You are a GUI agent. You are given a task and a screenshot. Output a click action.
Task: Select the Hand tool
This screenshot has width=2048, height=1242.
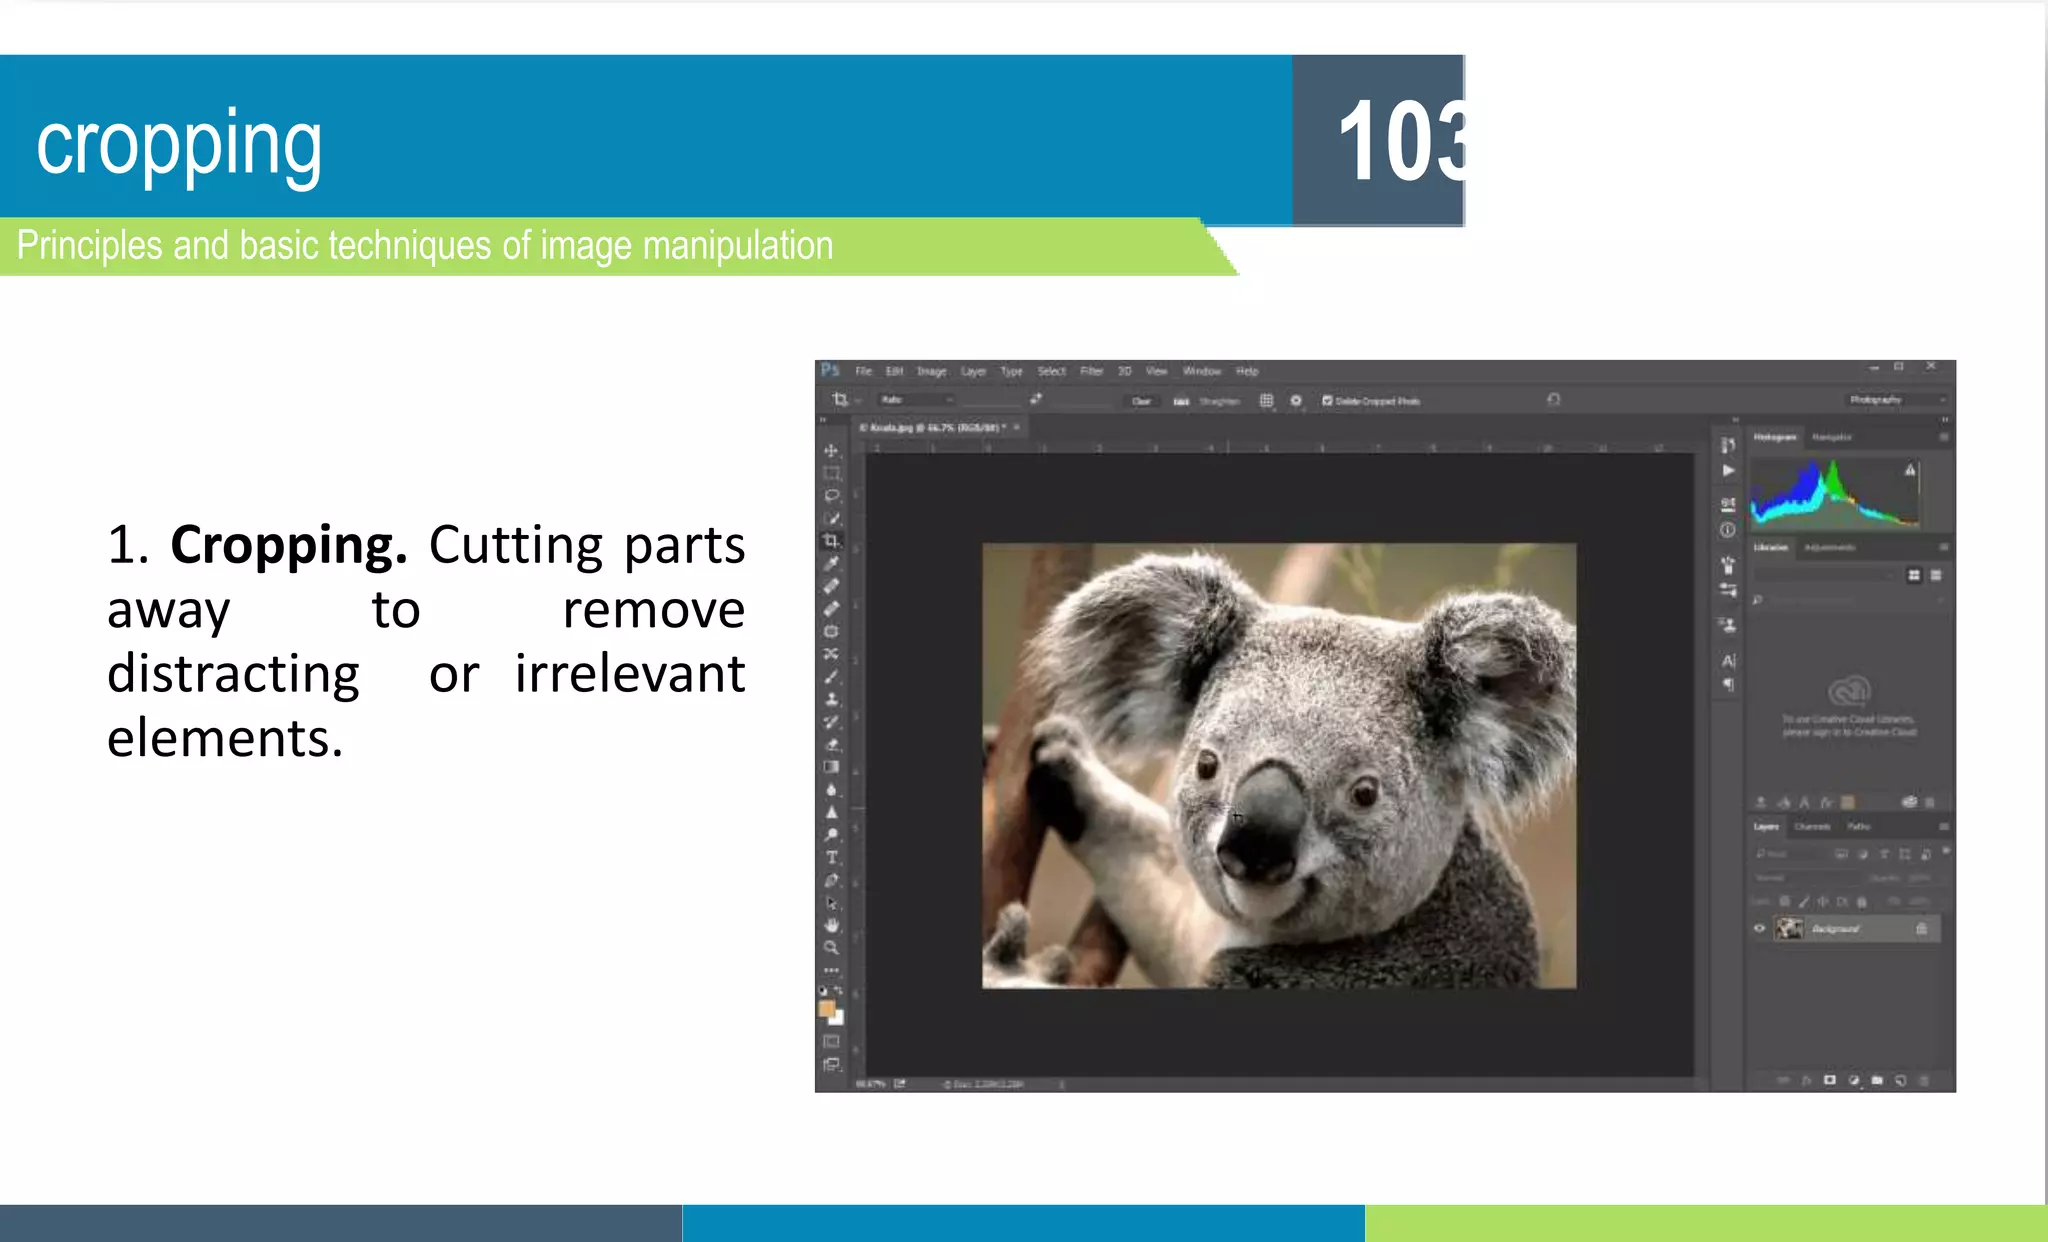(x=831, y=926)
